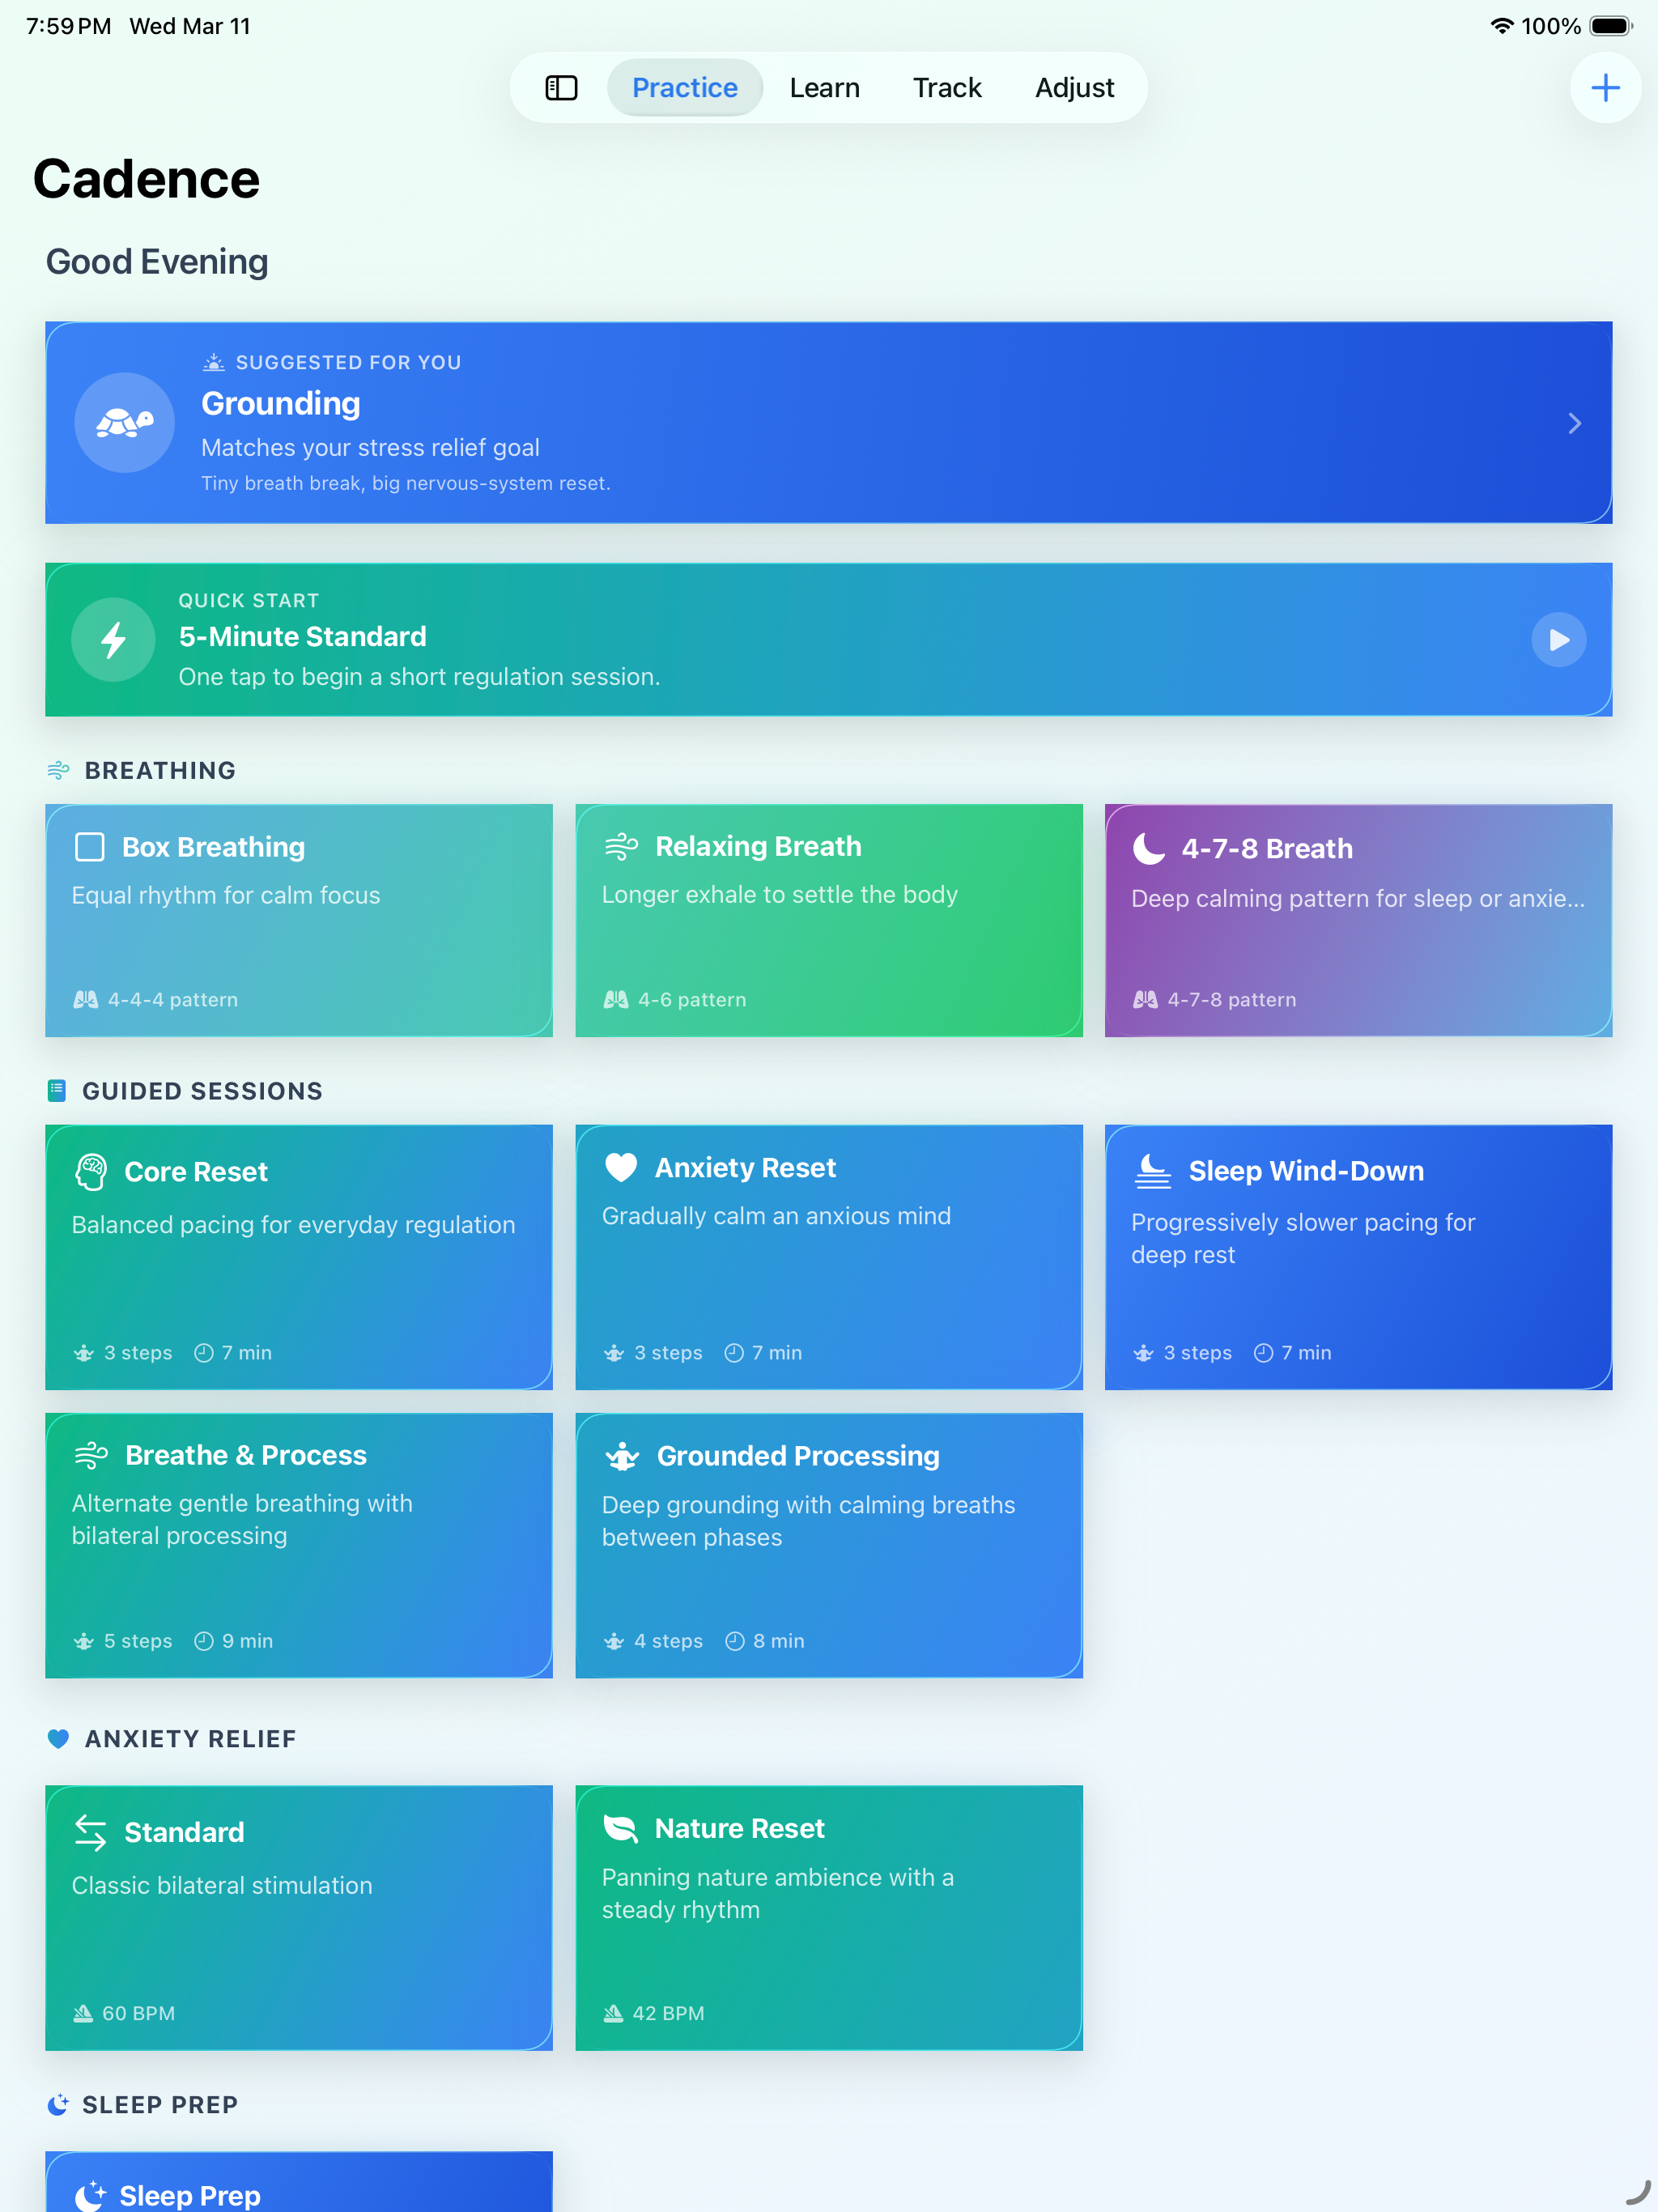Tap the Wi-Fi status icon
The image size is (1658, 2212).
point(1501,26)
